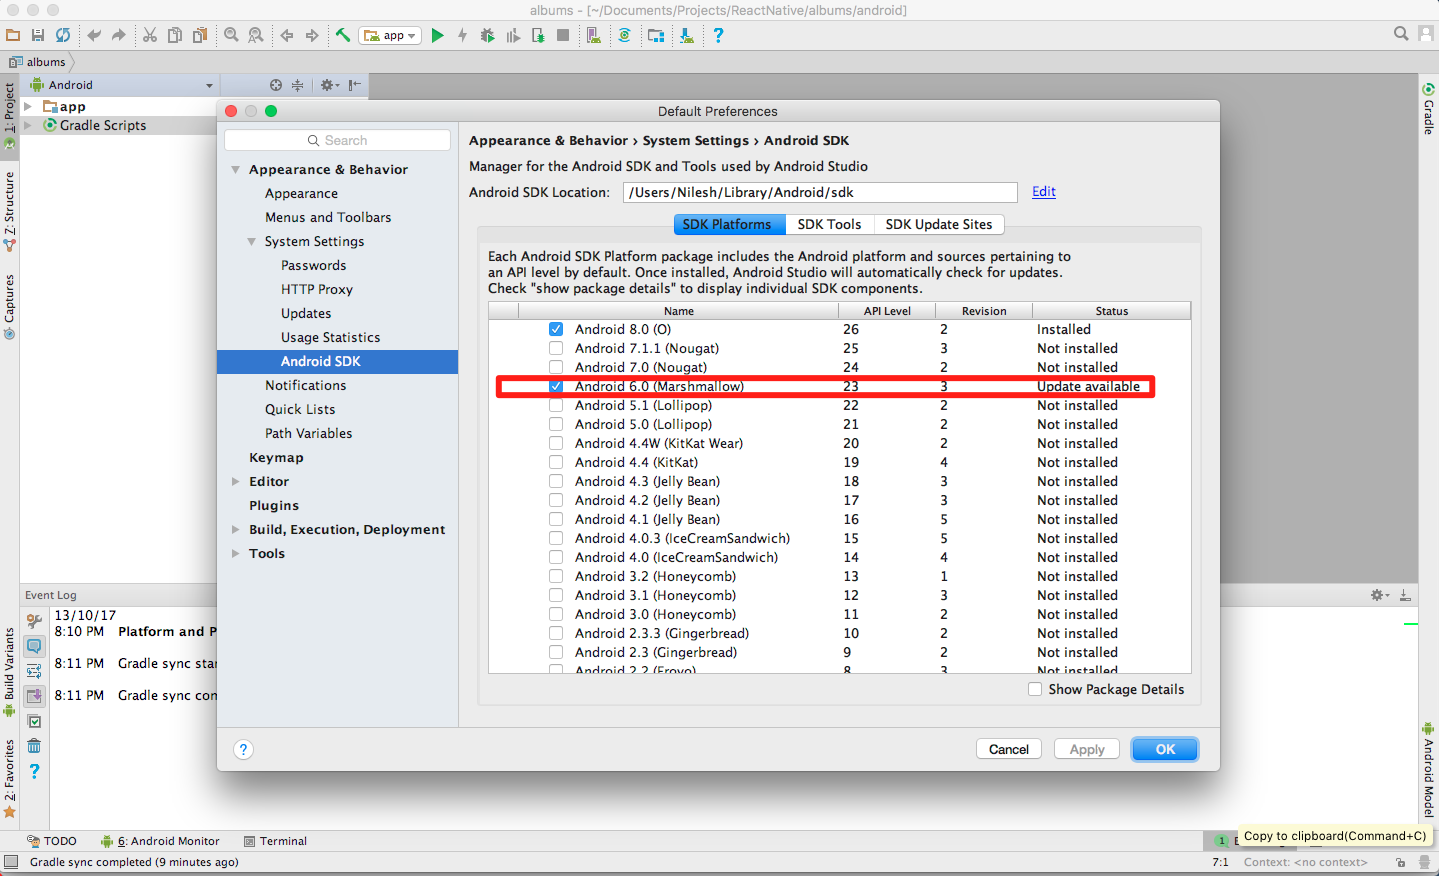Clear the Event Log with the trash icon
1439x876 pixels.
click(x=34, y=746)
